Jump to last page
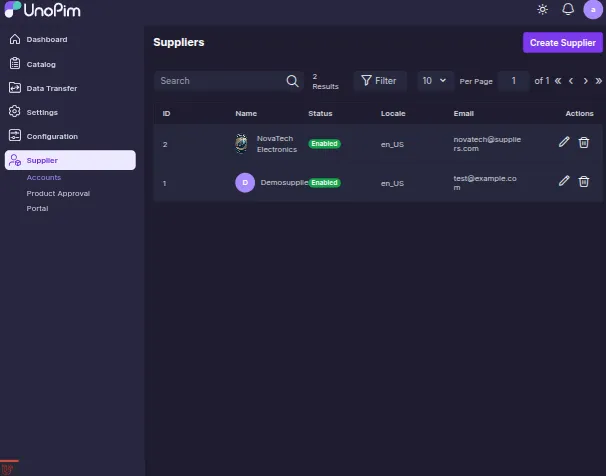Screen dimensions: 606x476 [x=599, y=81]
